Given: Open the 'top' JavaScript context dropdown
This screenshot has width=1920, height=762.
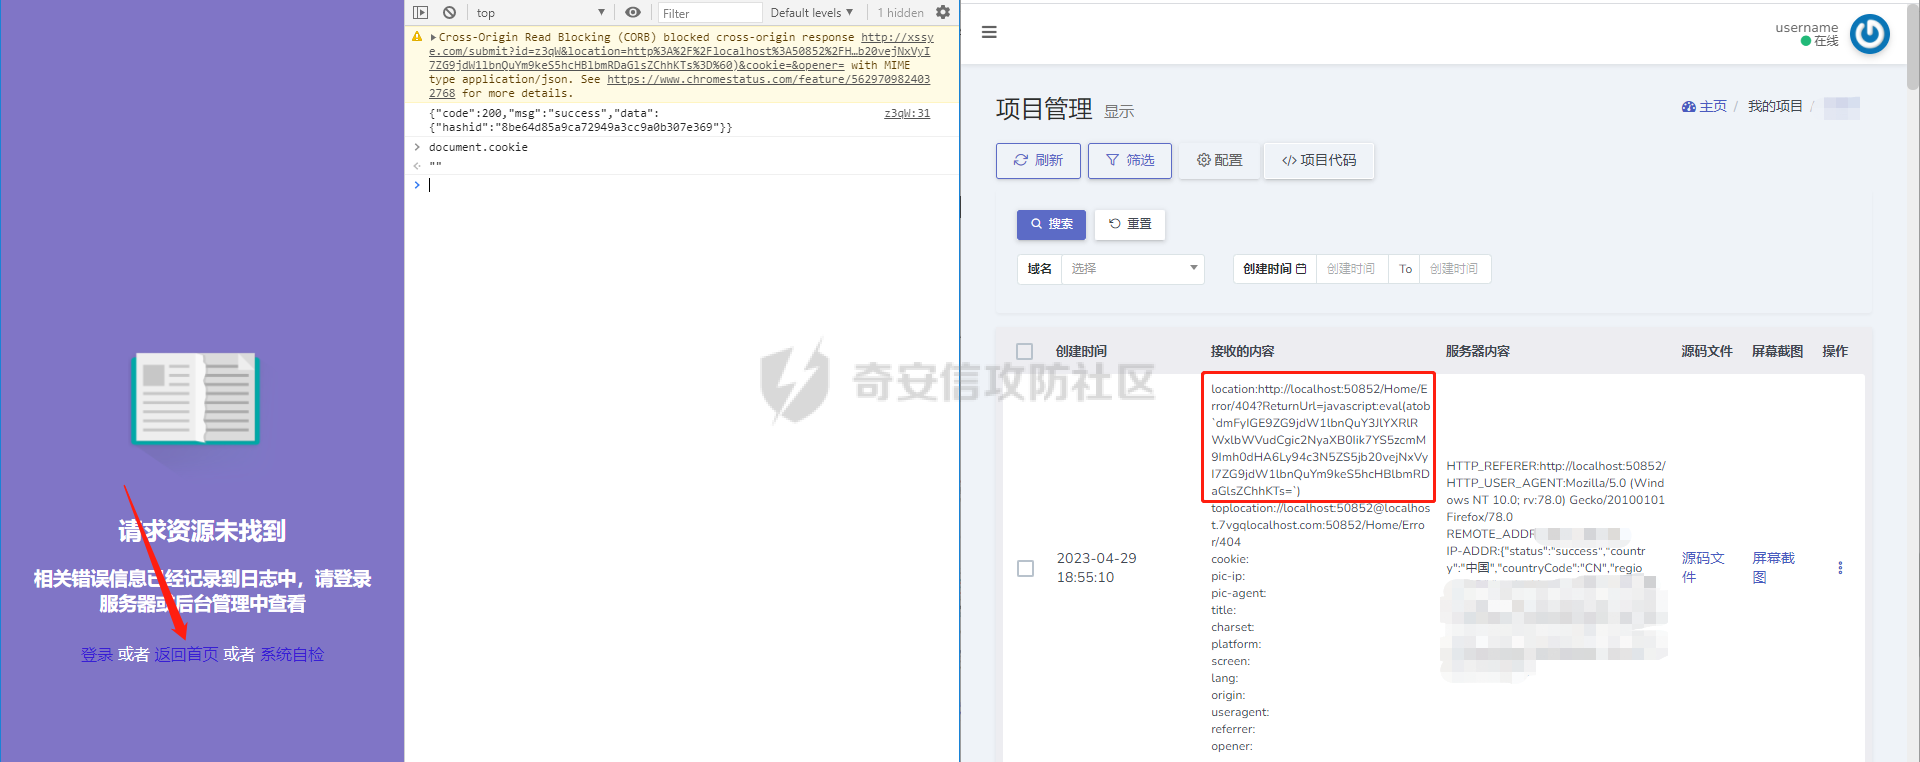Looking at the screenshot, I should coord(540,13).
